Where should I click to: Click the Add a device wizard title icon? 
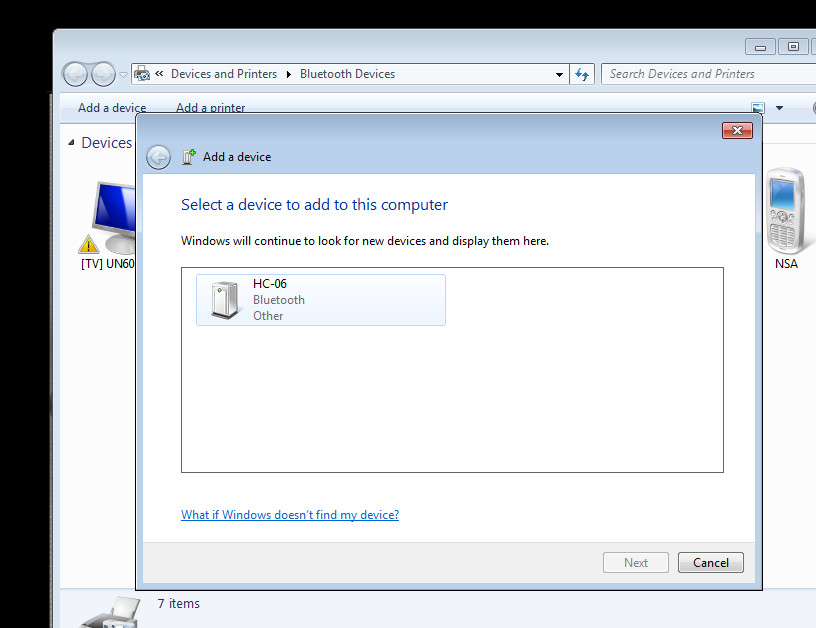pyautogui.click(x=189, y=157)
